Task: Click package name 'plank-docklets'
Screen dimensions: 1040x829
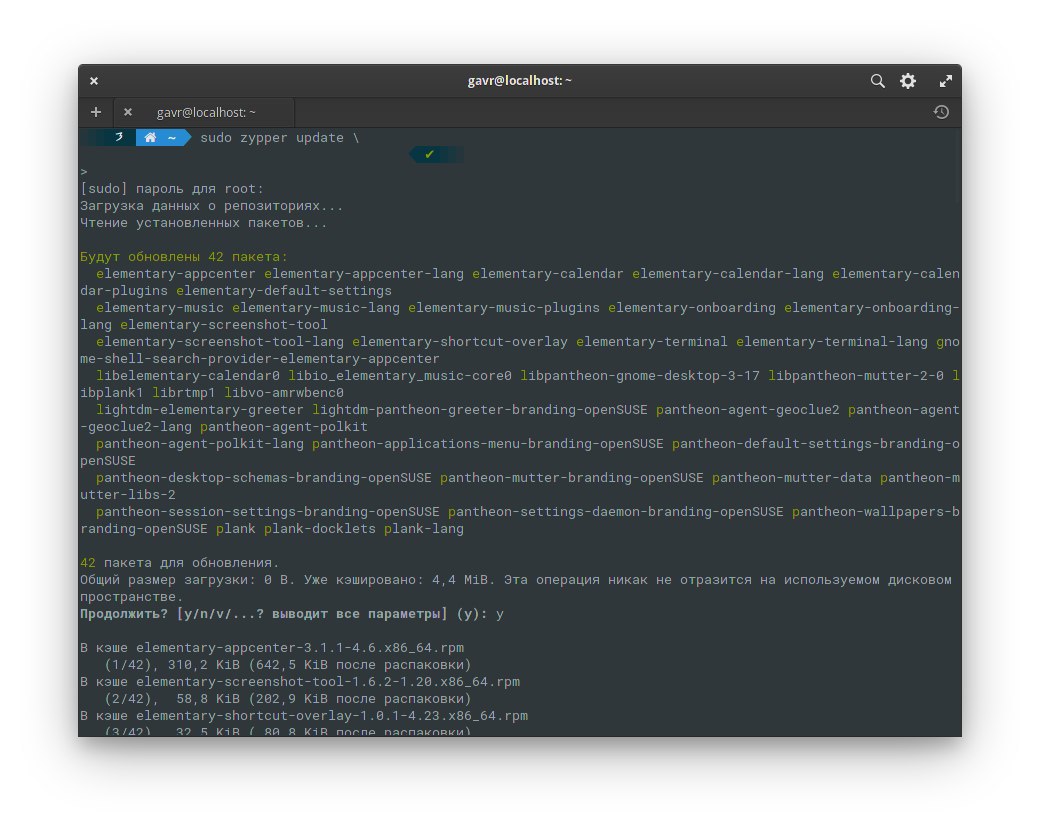Action: click(x=320, y=529)
